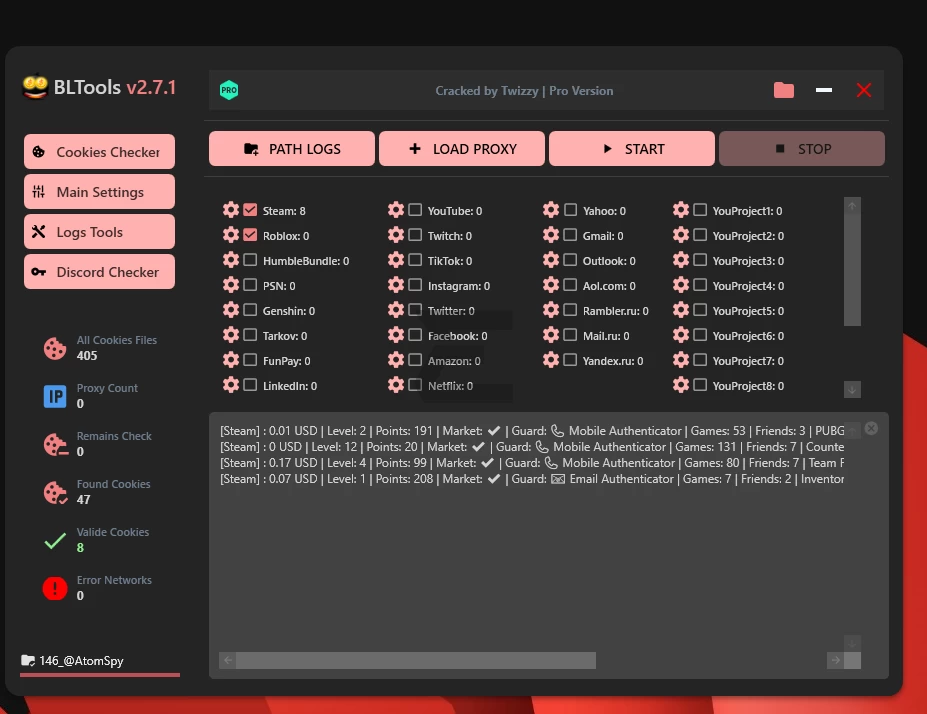Go to Main Settings

click(x=99, y=192)
